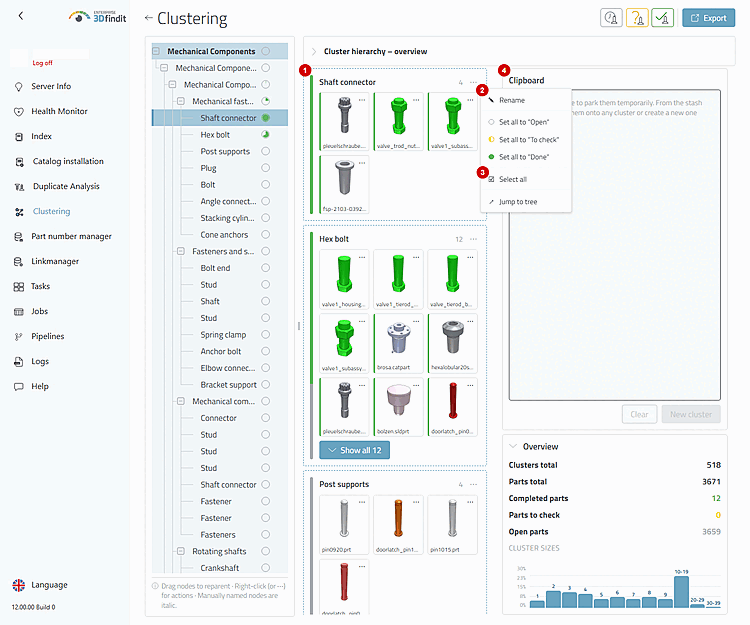This screenshot has width=750, height=625.
Task: Go back using arrow beside Clustering title
Action: 148,18
